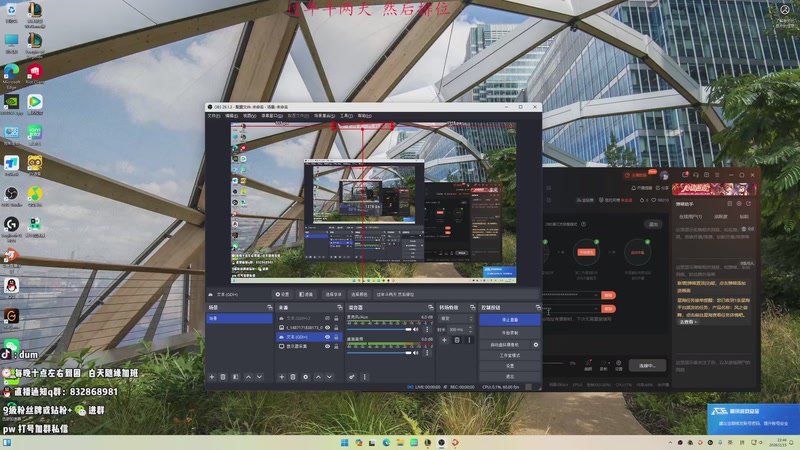Open advanced audio properties gears in mixer
Viewport: 800px width, 450px height.
click(351, 377)
